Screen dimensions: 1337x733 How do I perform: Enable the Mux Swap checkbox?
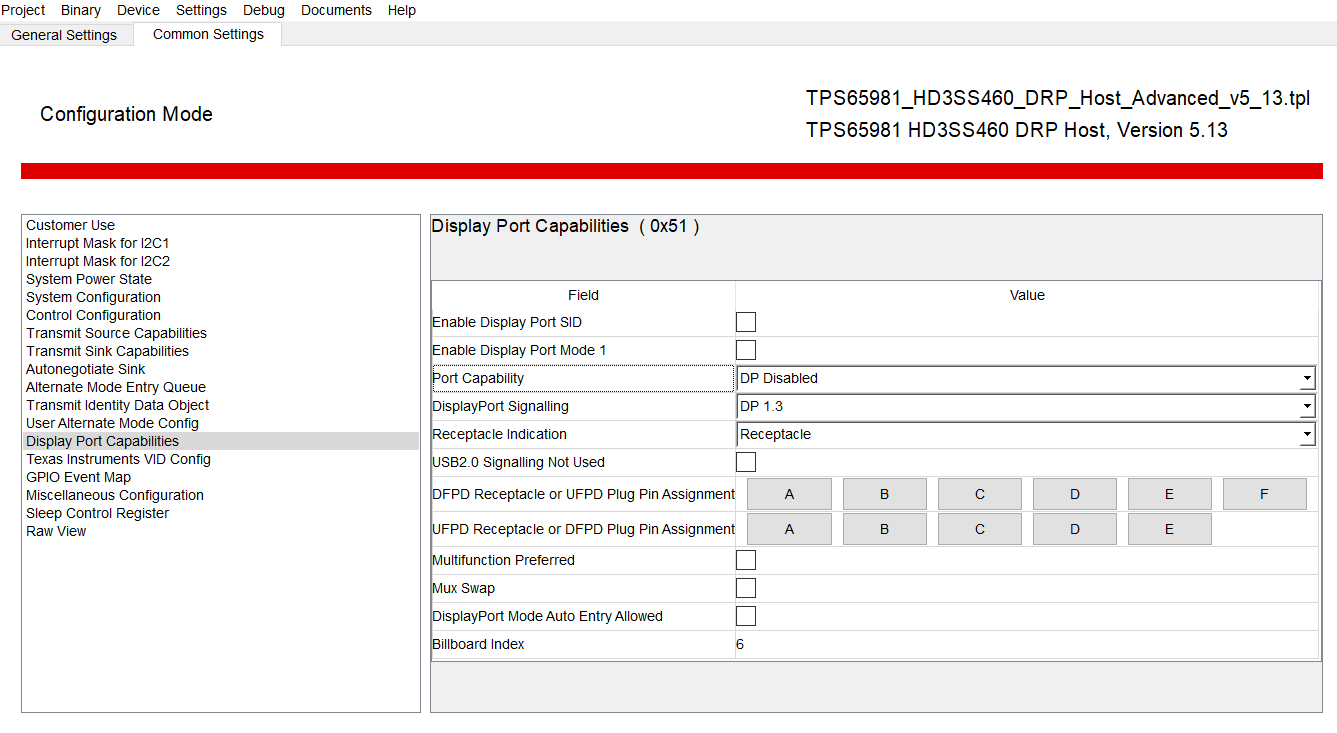click(746, 588)
